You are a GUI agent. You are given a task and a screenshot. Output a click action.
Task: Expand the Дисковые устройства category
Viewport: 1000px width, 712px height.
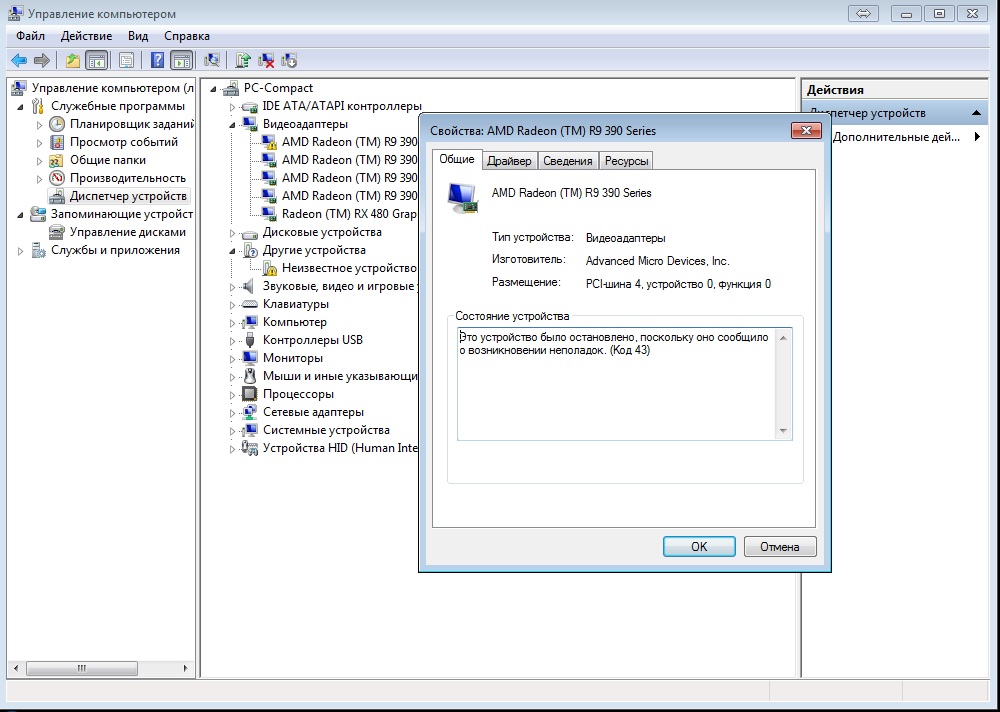click(233, 233)
